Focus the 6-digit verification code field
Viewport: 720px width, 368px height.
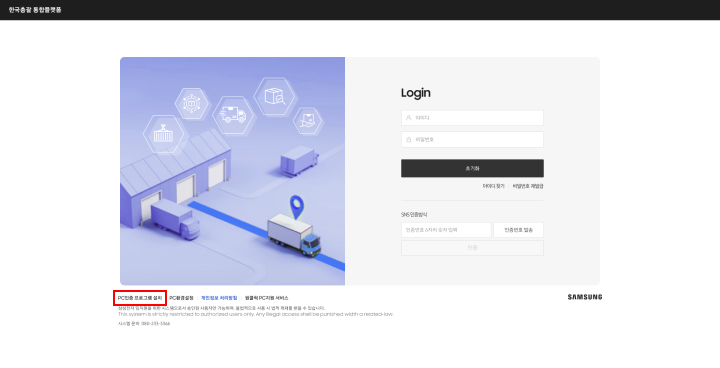446,230
